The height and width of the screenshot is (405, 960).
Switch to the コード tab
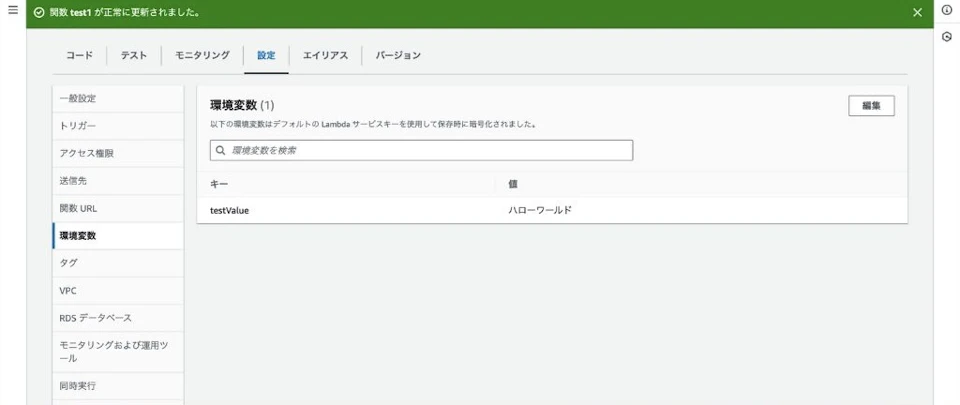pos(80,55)
